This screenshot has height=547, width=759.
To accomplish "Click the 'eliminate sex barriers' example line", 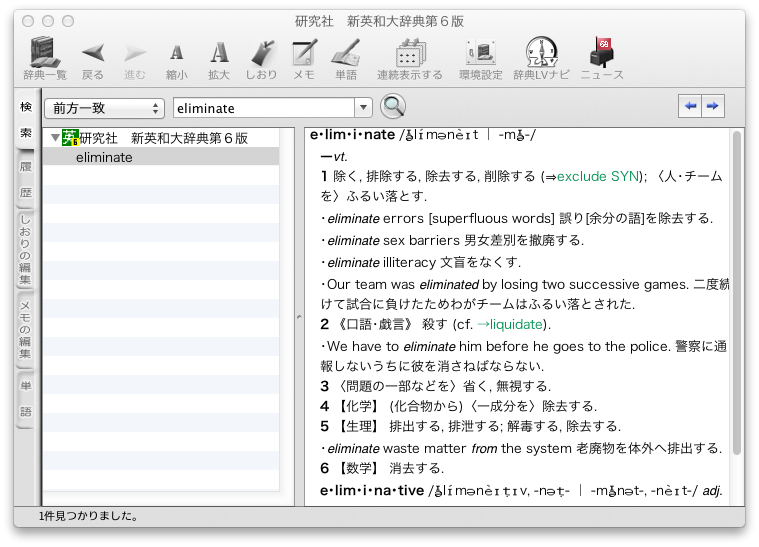I will (452, 240).
